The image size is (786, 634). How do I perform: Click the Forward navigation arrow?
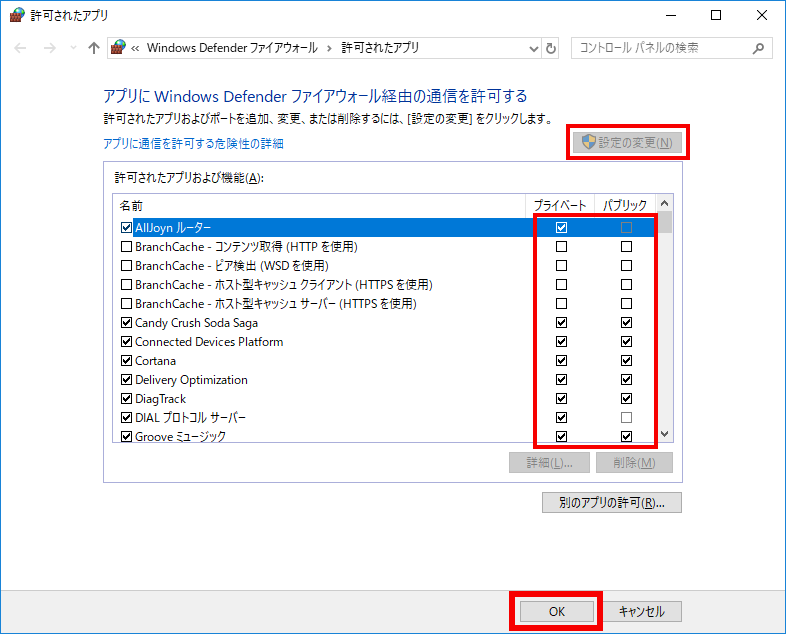pyautogui.click(x=50, y=48)
